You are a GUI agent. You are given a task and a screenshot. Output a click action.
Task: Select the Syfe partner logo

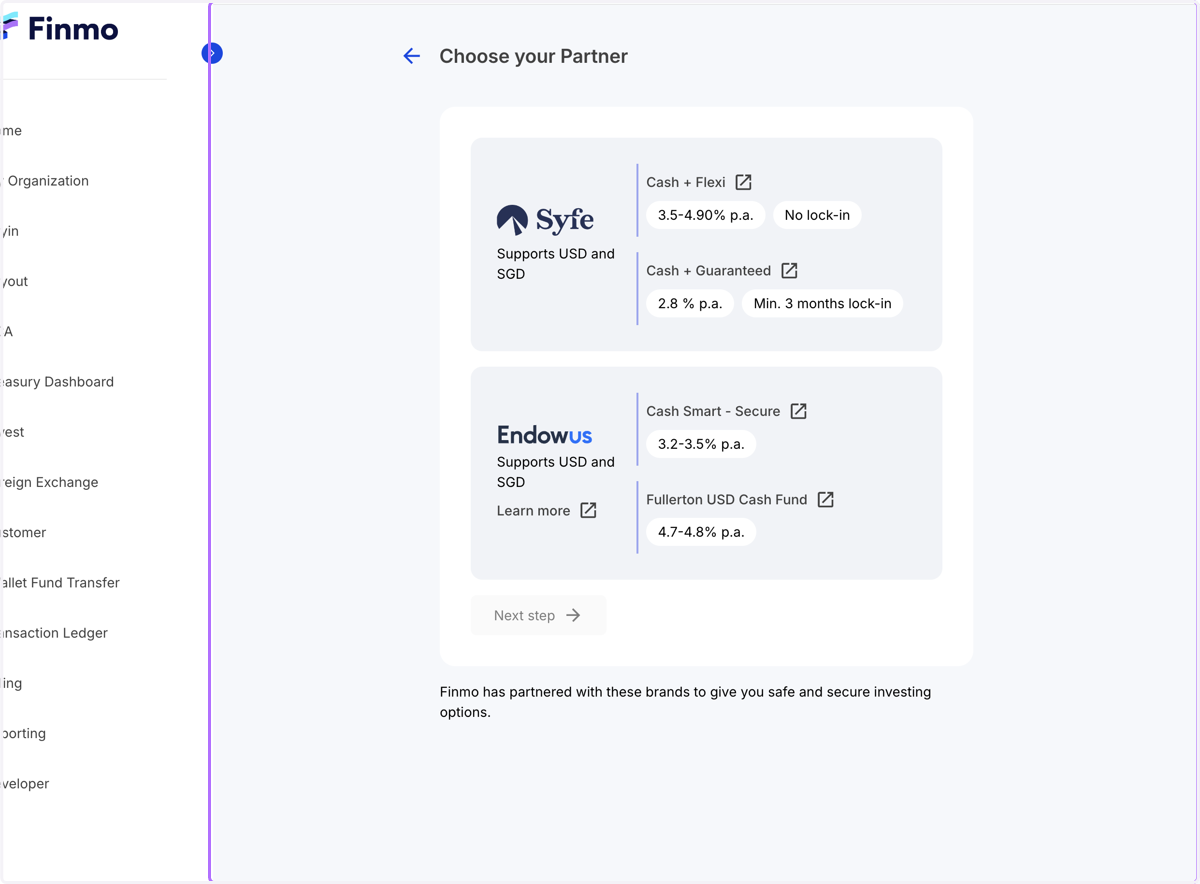(545, 220)
